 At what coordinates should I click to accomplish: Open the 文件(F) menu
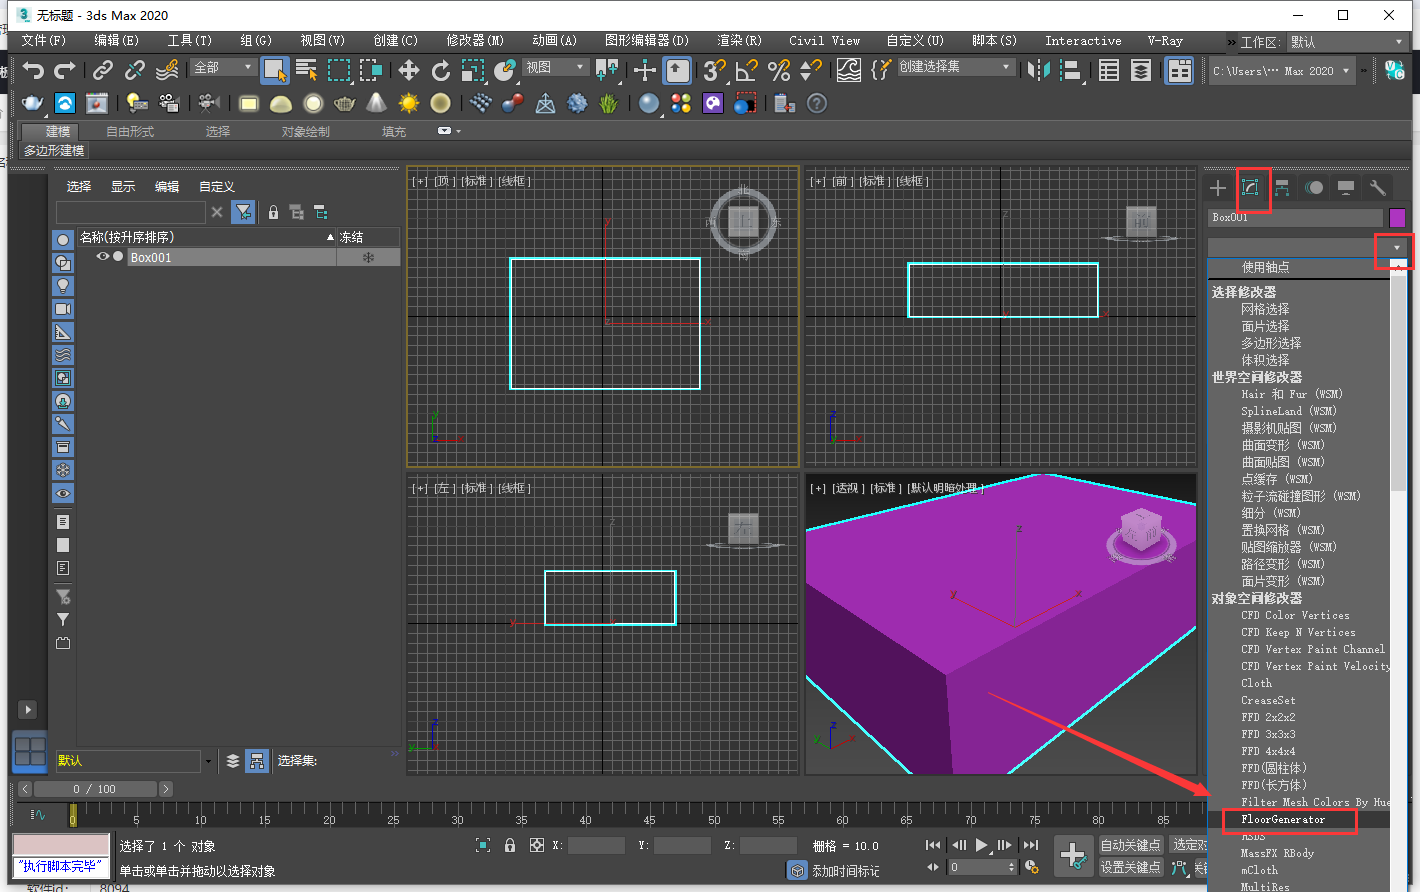[x=44, y=41]
